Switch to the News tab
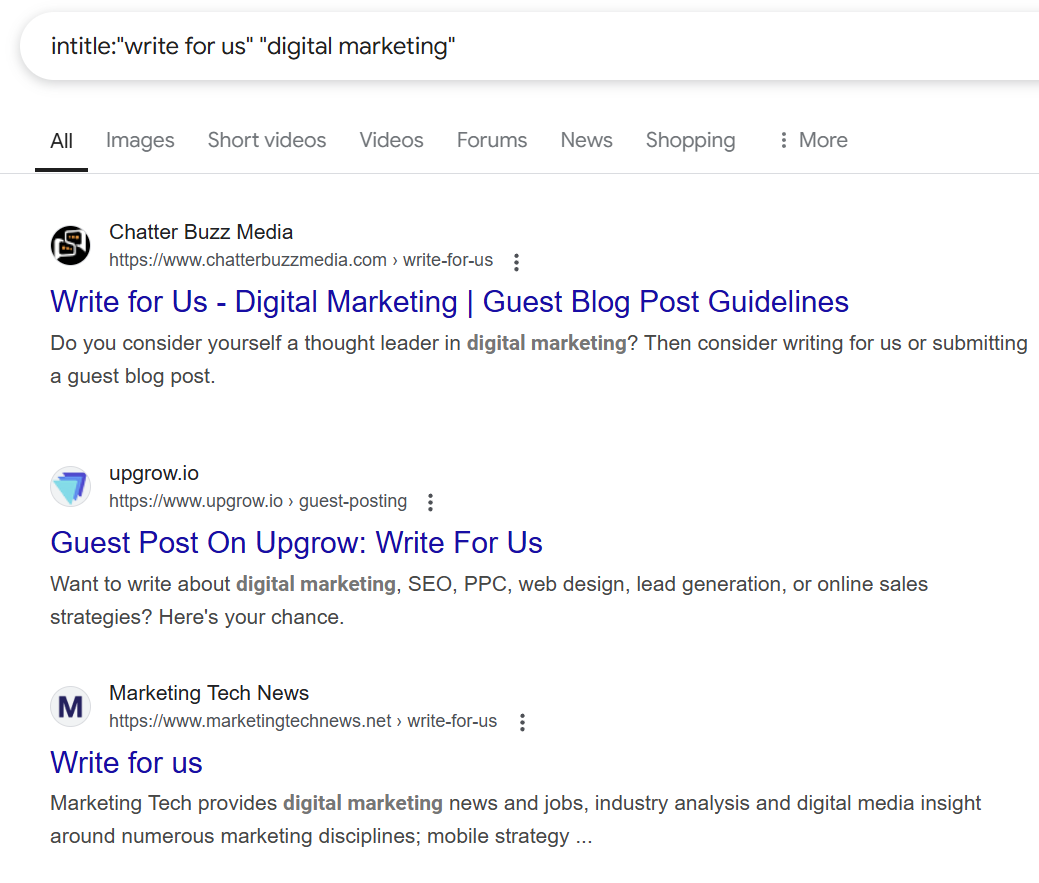The image size is (1039, 883). (x=586, y=140)
